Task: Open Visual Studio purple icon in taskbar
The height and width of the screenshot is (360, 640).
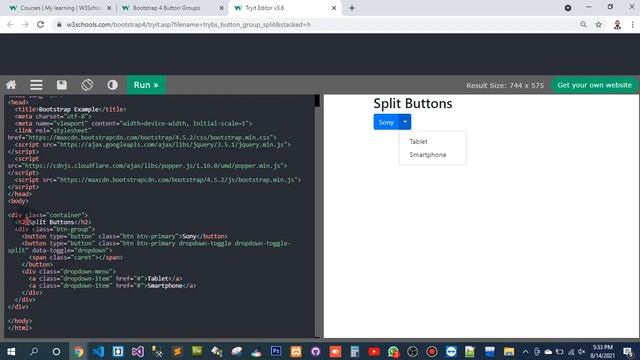Action: point(138,351)
